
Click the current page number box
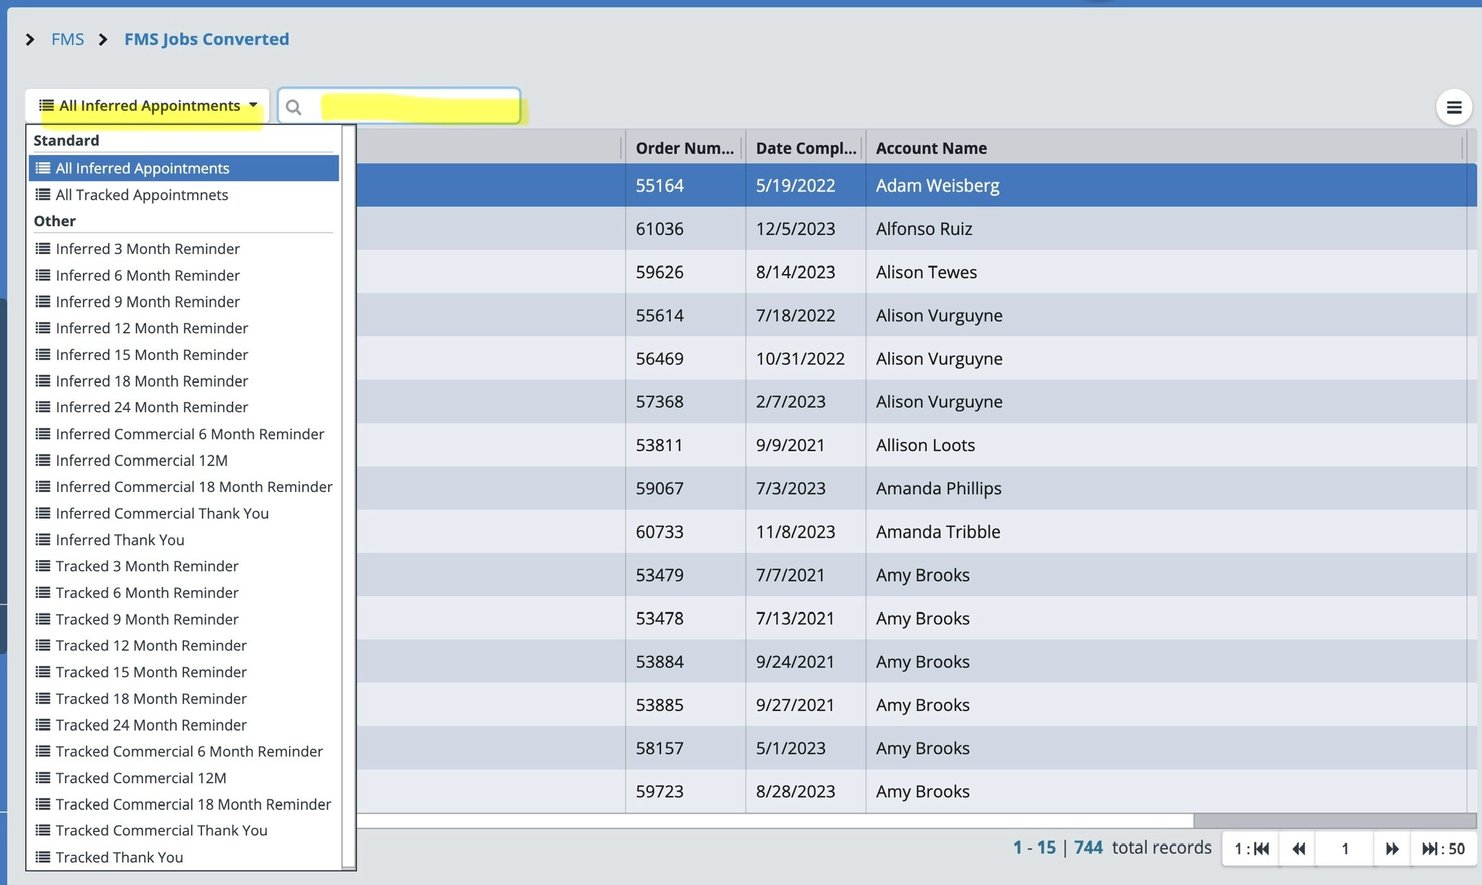pyautogui.click(x=1345, y=849)
